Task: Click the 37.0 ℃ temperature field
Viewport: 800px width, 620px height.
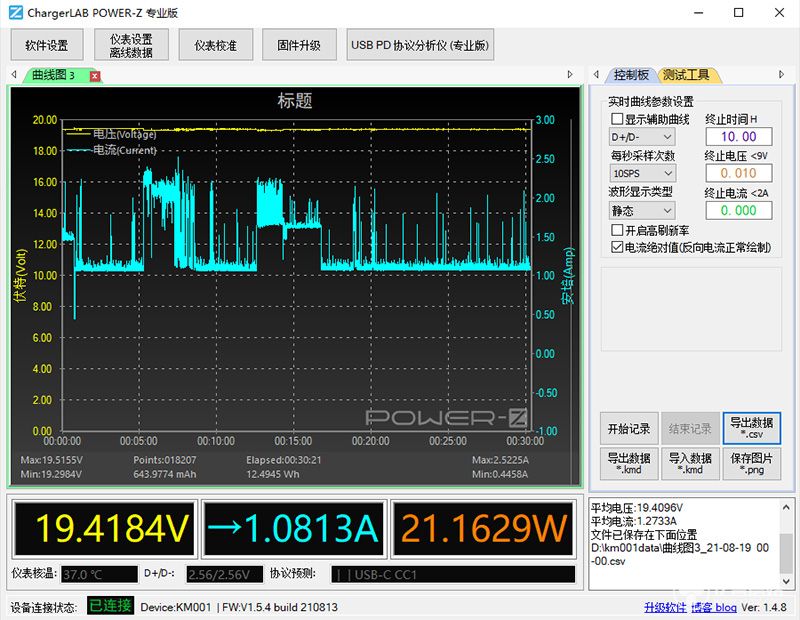Action: click(99, 575)
